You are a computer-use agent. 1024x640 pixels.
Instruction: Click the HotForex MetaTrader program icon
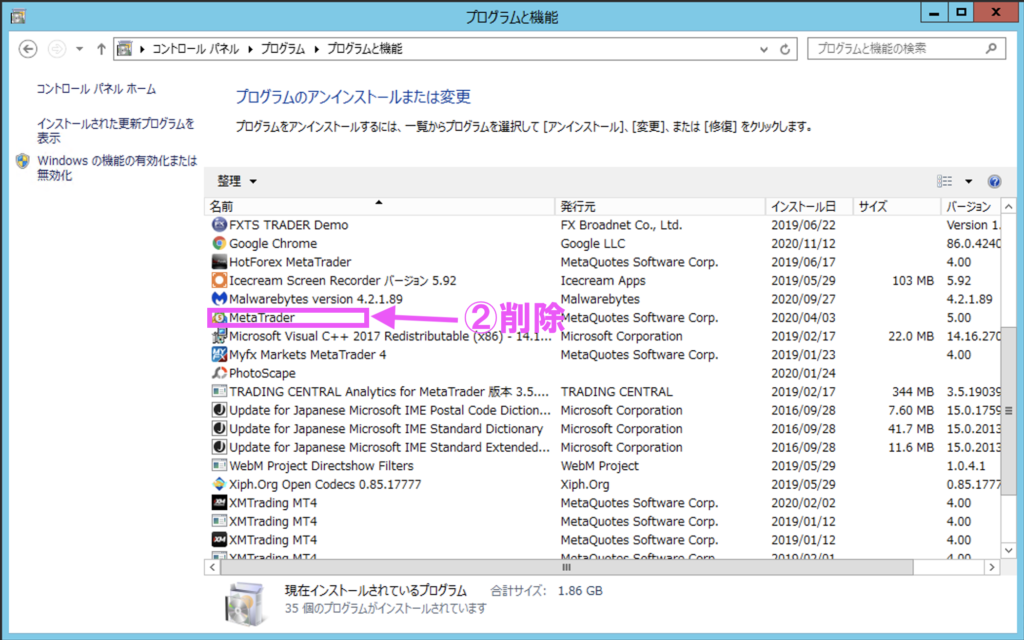tap(219, 262)
